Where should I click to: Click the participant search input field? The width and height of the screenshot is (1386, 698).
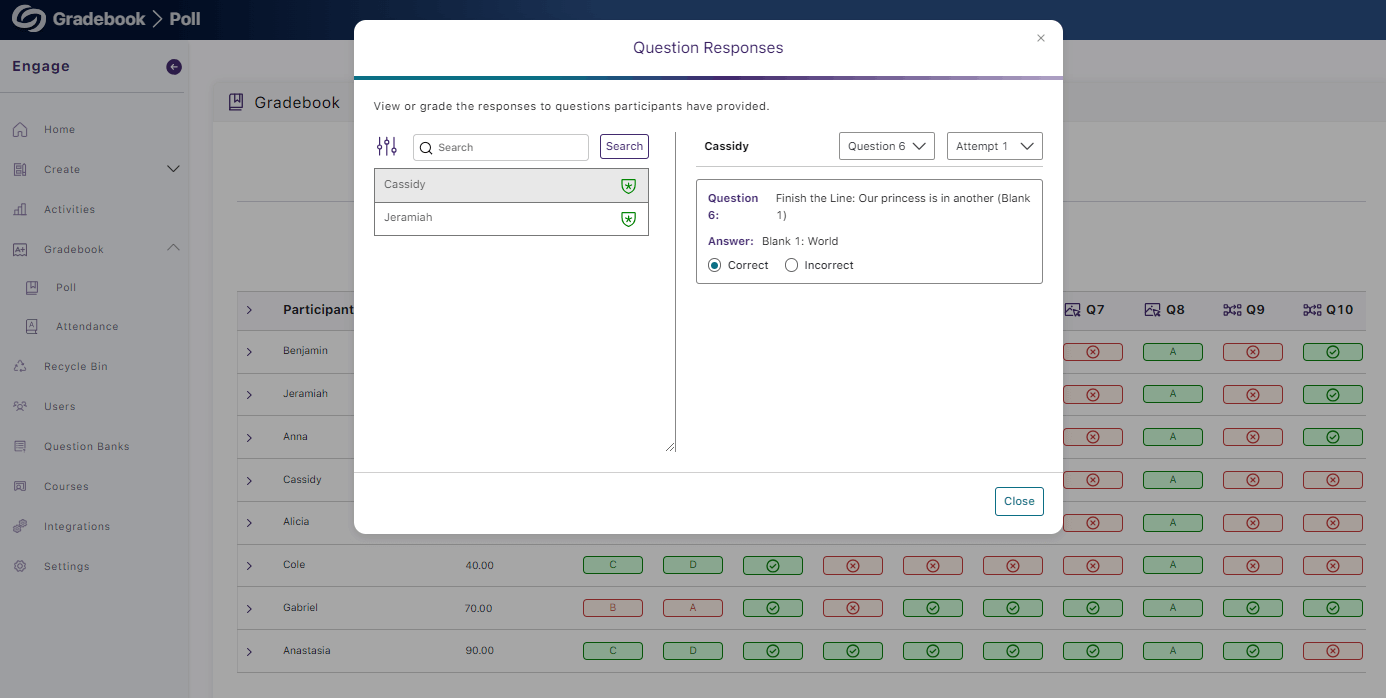501,148
